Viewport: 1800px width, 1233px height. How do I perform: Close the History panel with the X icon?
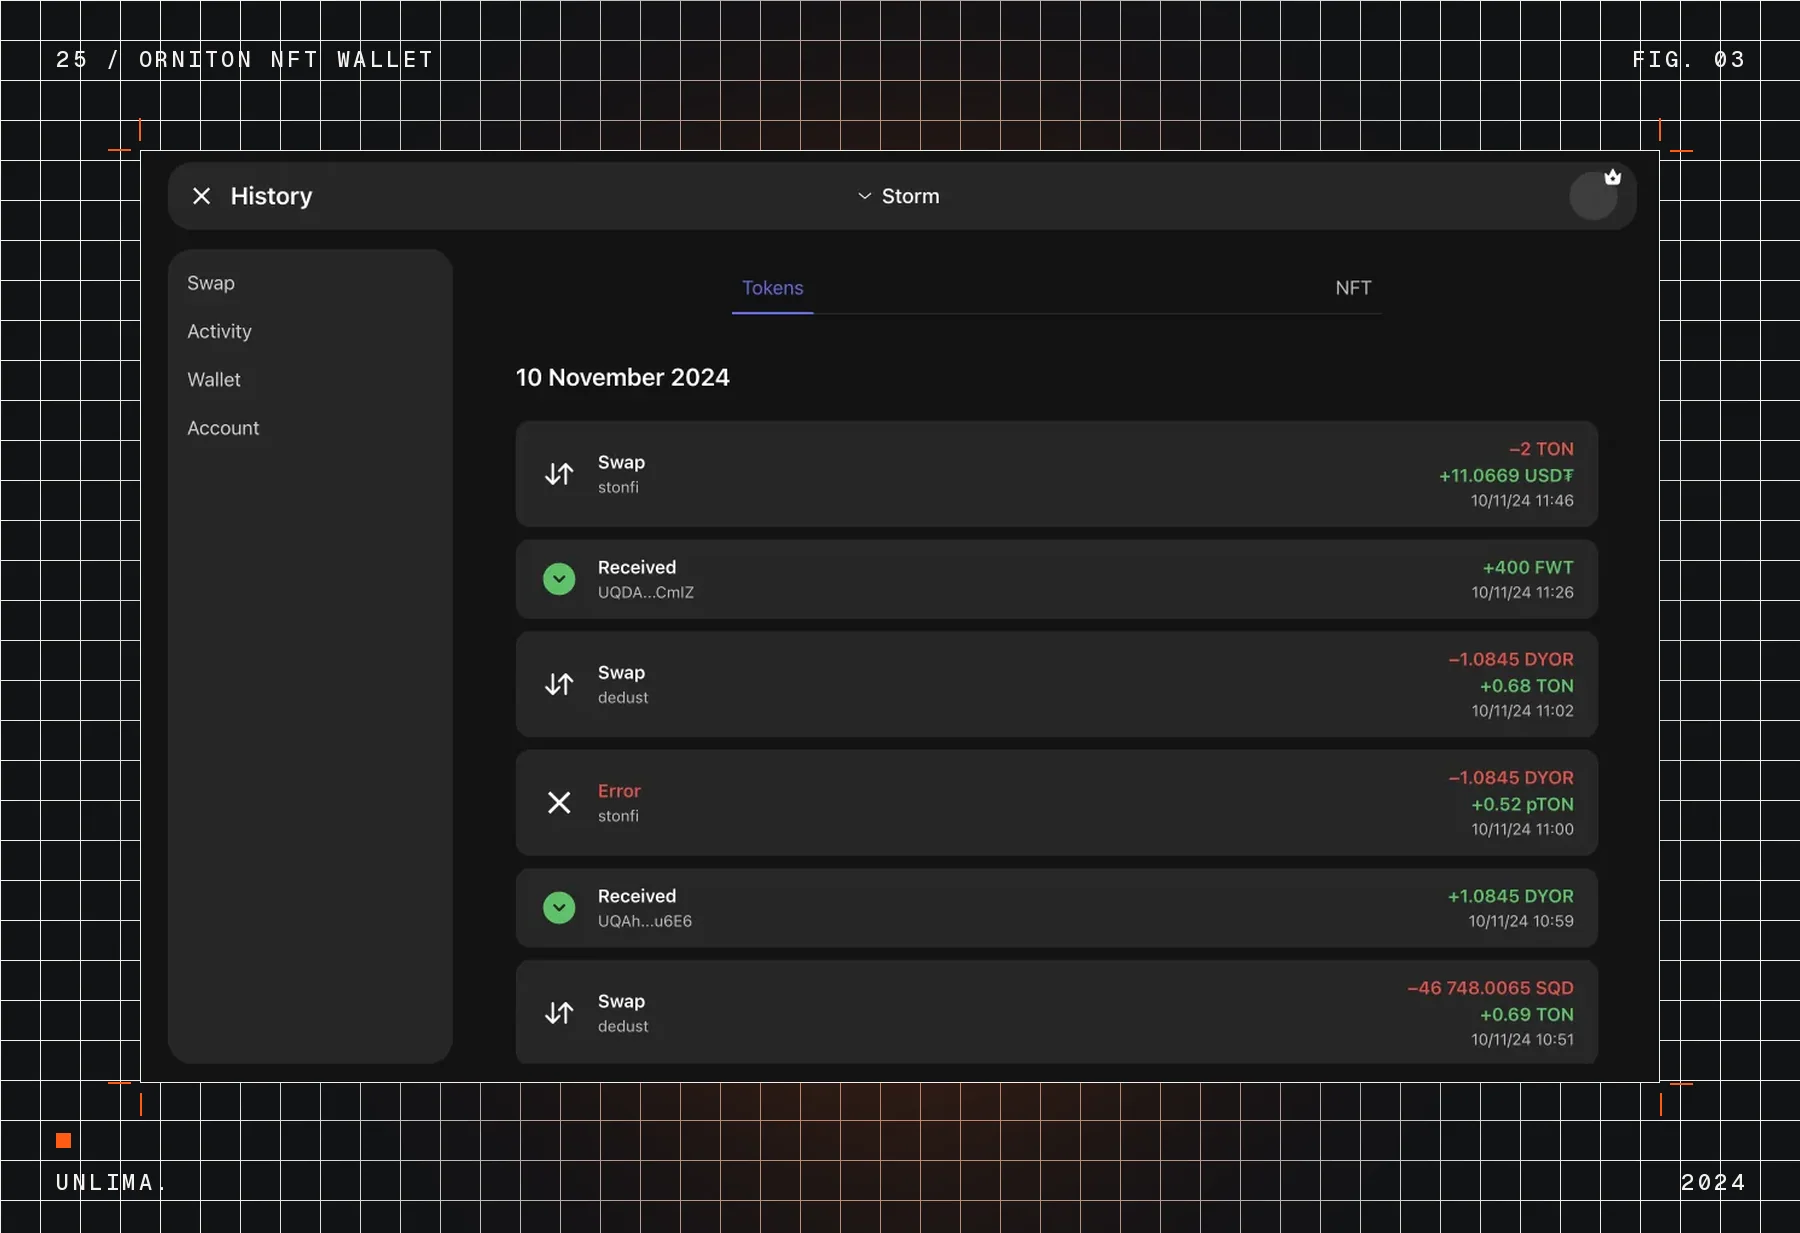click(201, 196)
